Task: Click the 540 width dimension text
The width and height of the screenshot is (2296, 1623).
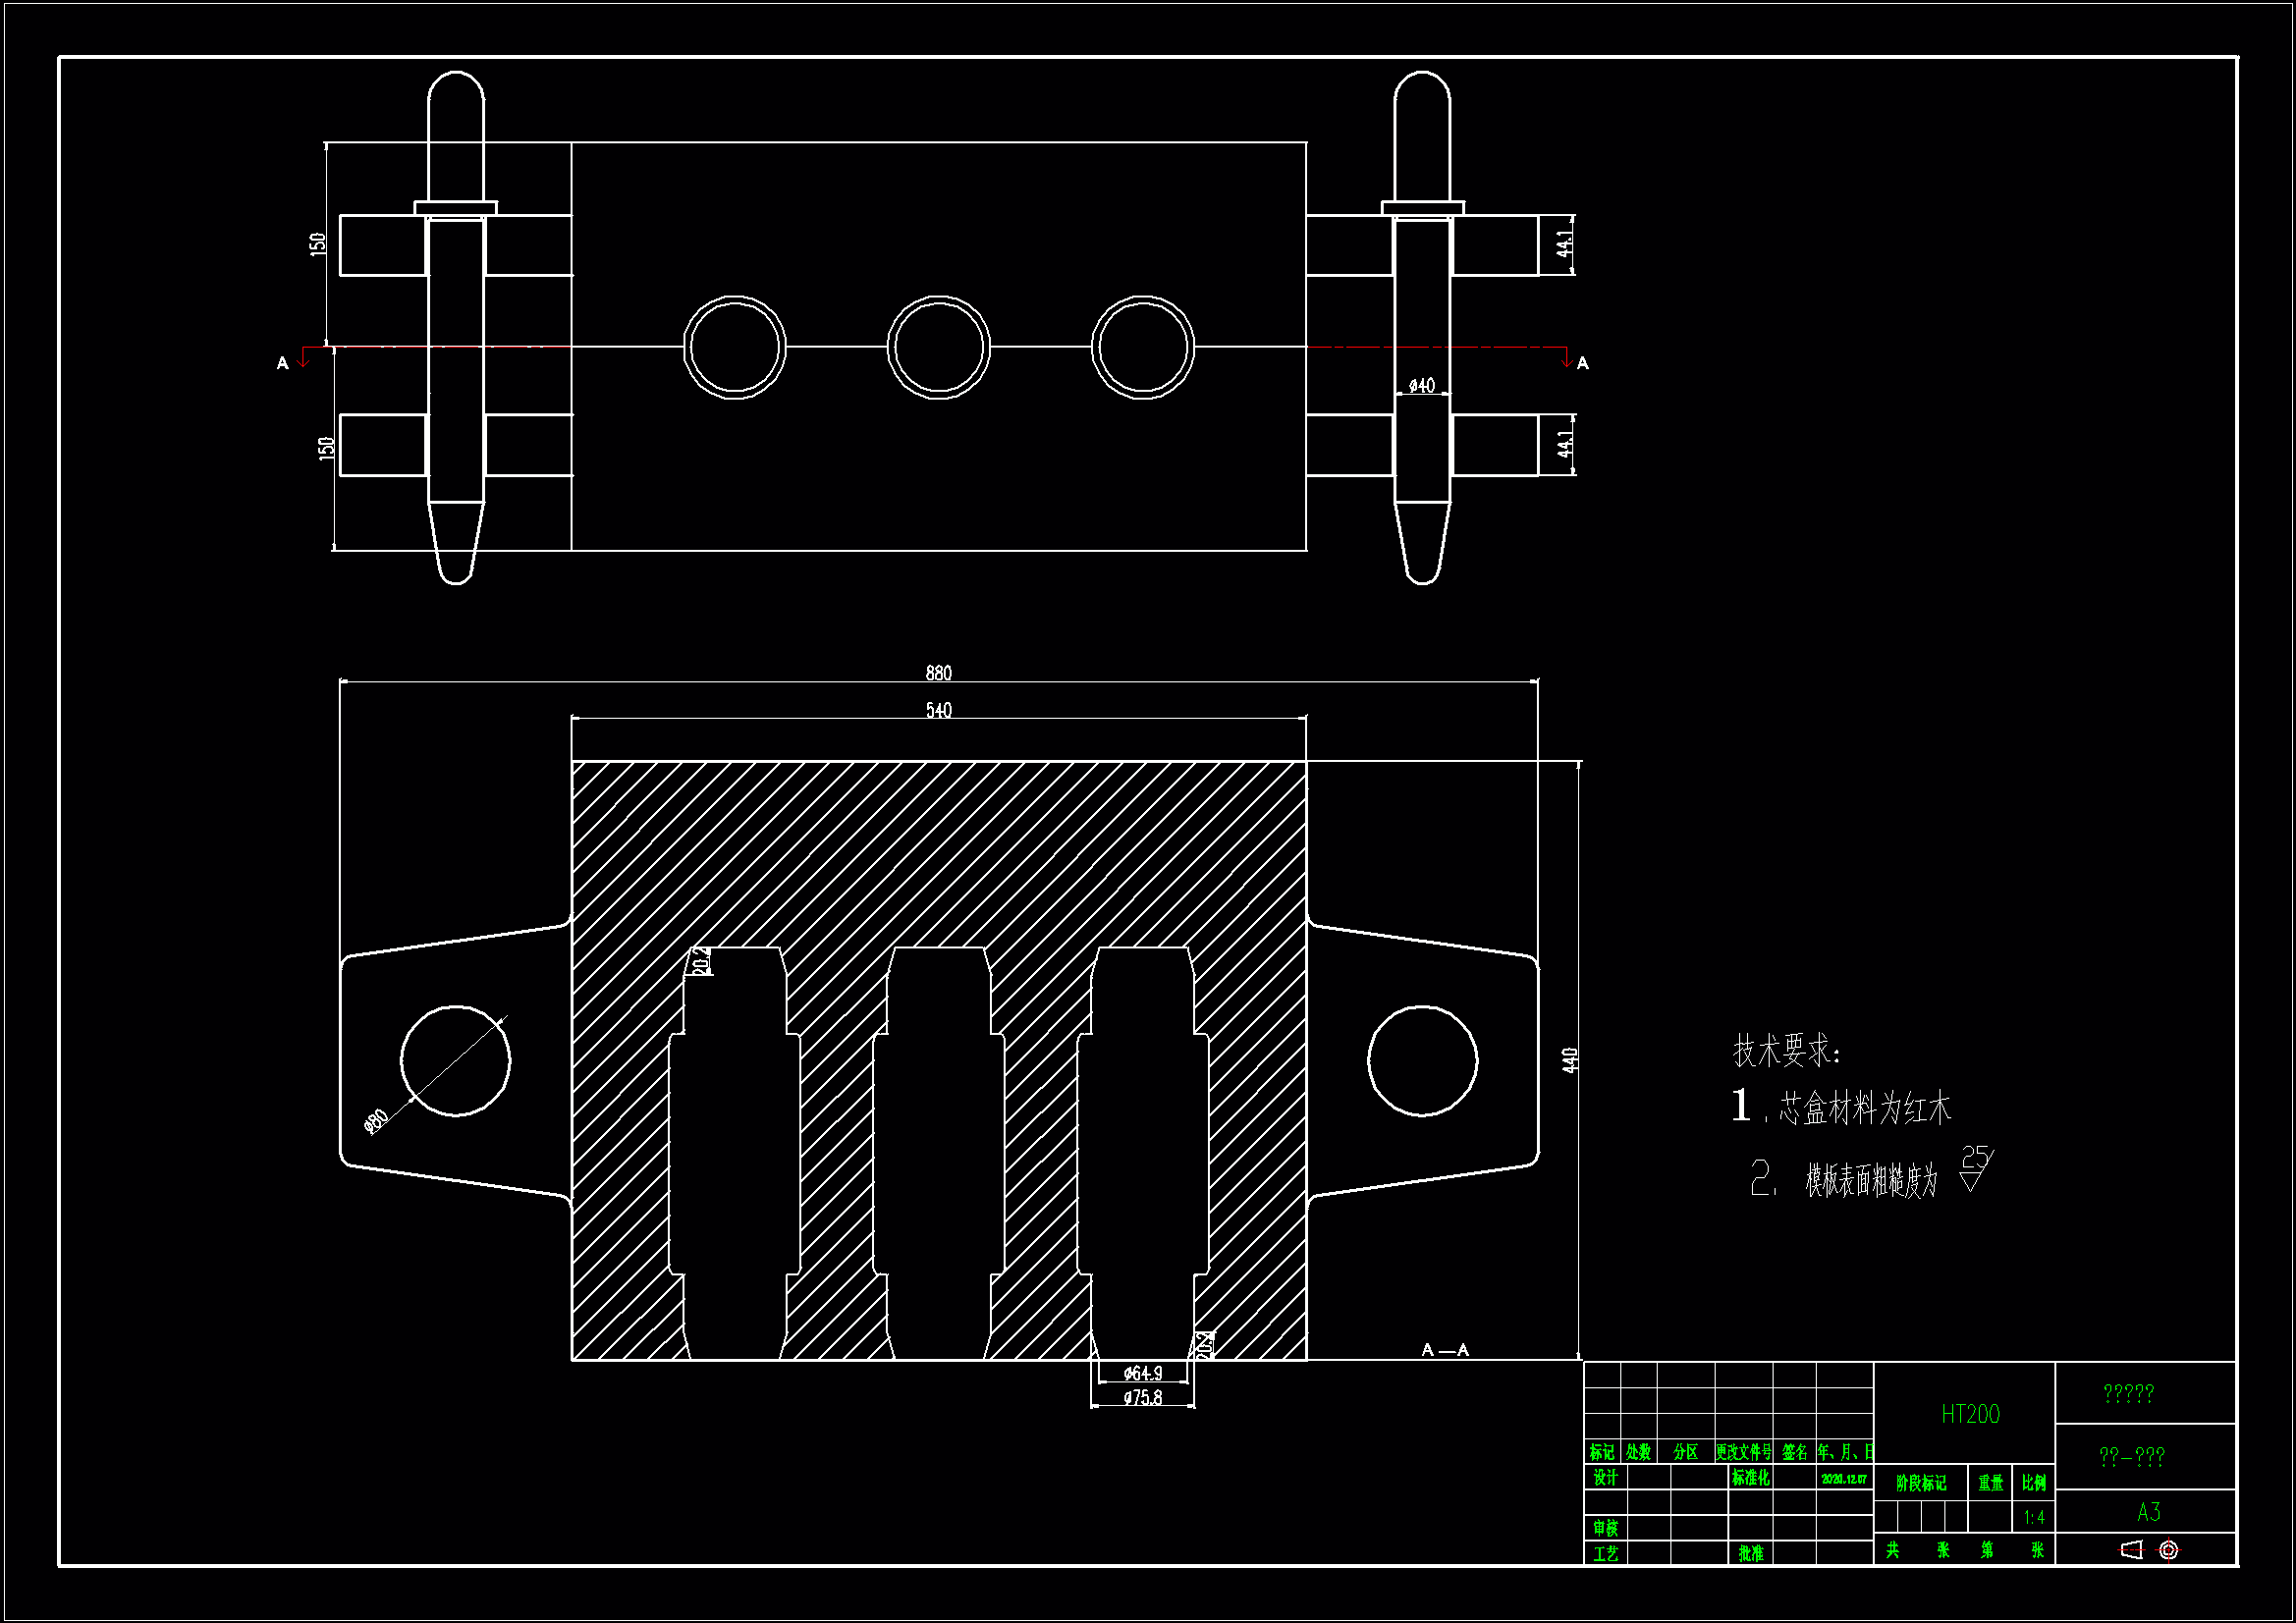Action: pyautogui.click(x=938, y=710)
